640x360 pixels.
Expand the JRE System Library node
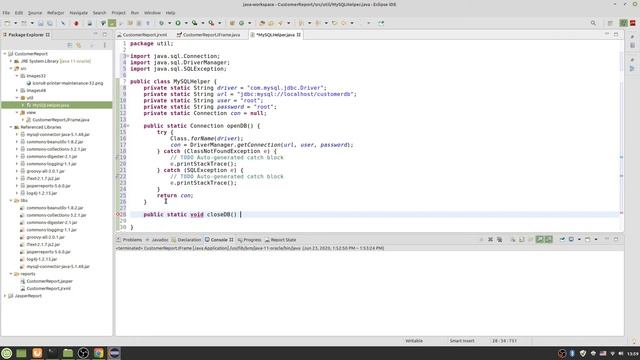pos(11,61)
